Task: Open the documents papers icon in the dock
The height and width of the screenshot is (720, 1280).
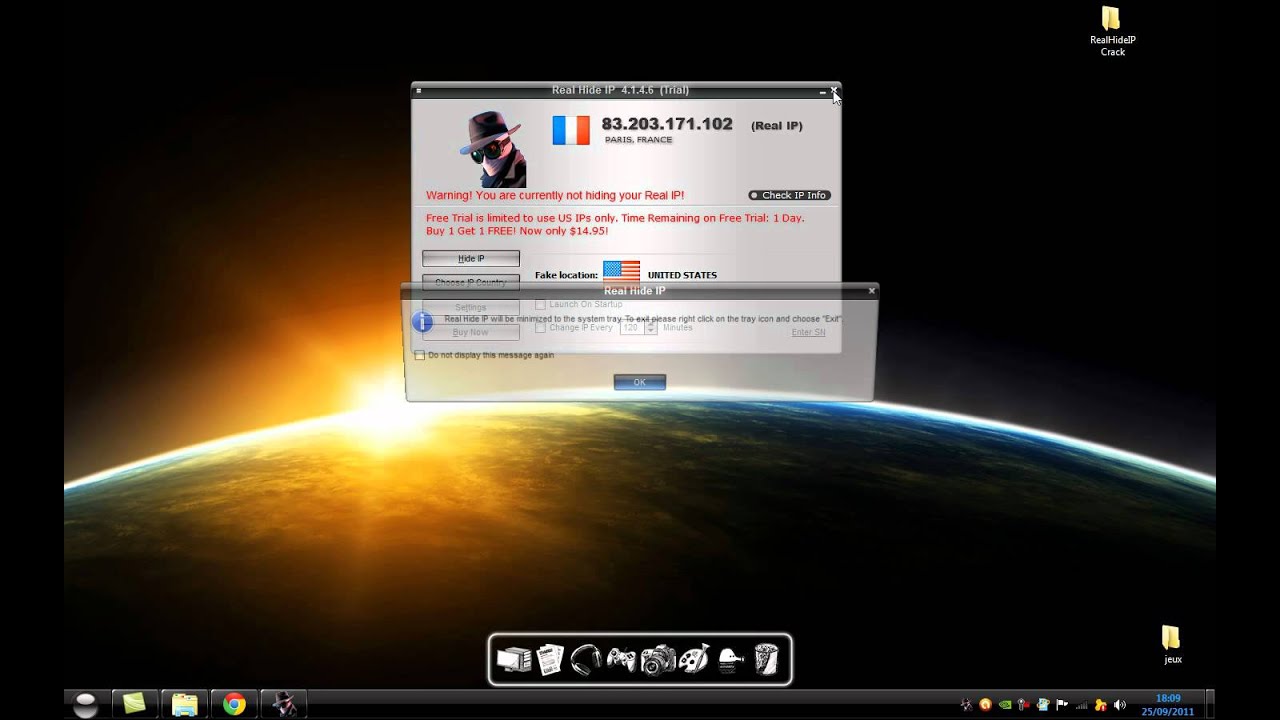Action: tap(550, 660)
